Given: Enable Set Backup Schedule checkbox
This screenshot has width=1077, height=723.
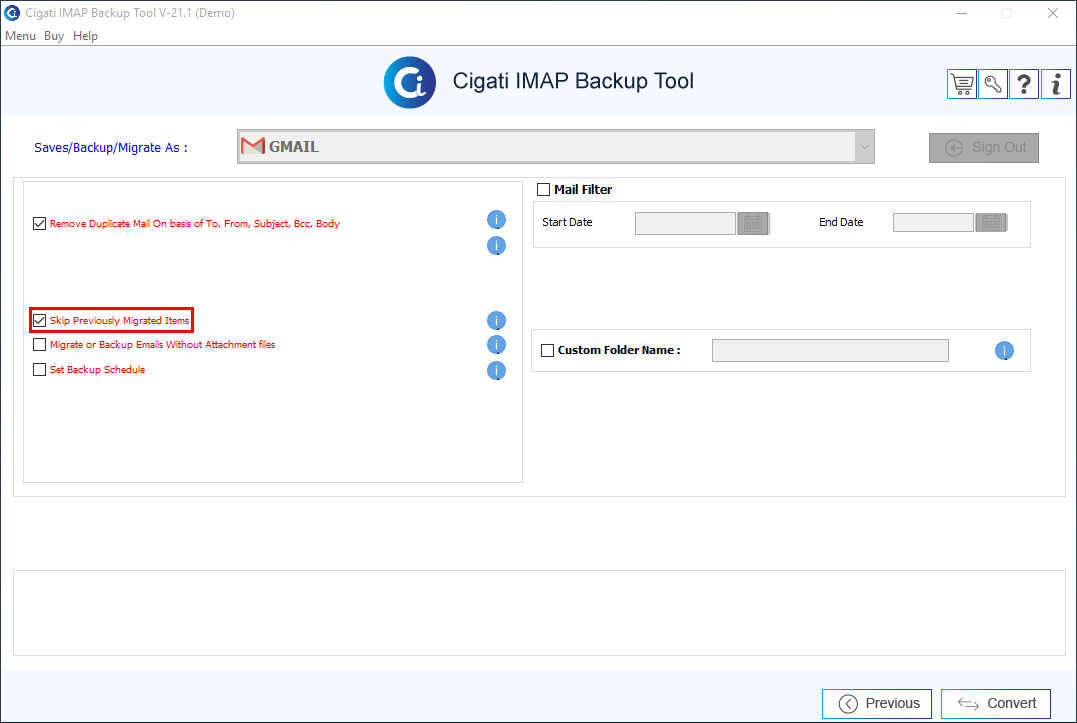Looking at the screenshot, I should click(39, 369).
